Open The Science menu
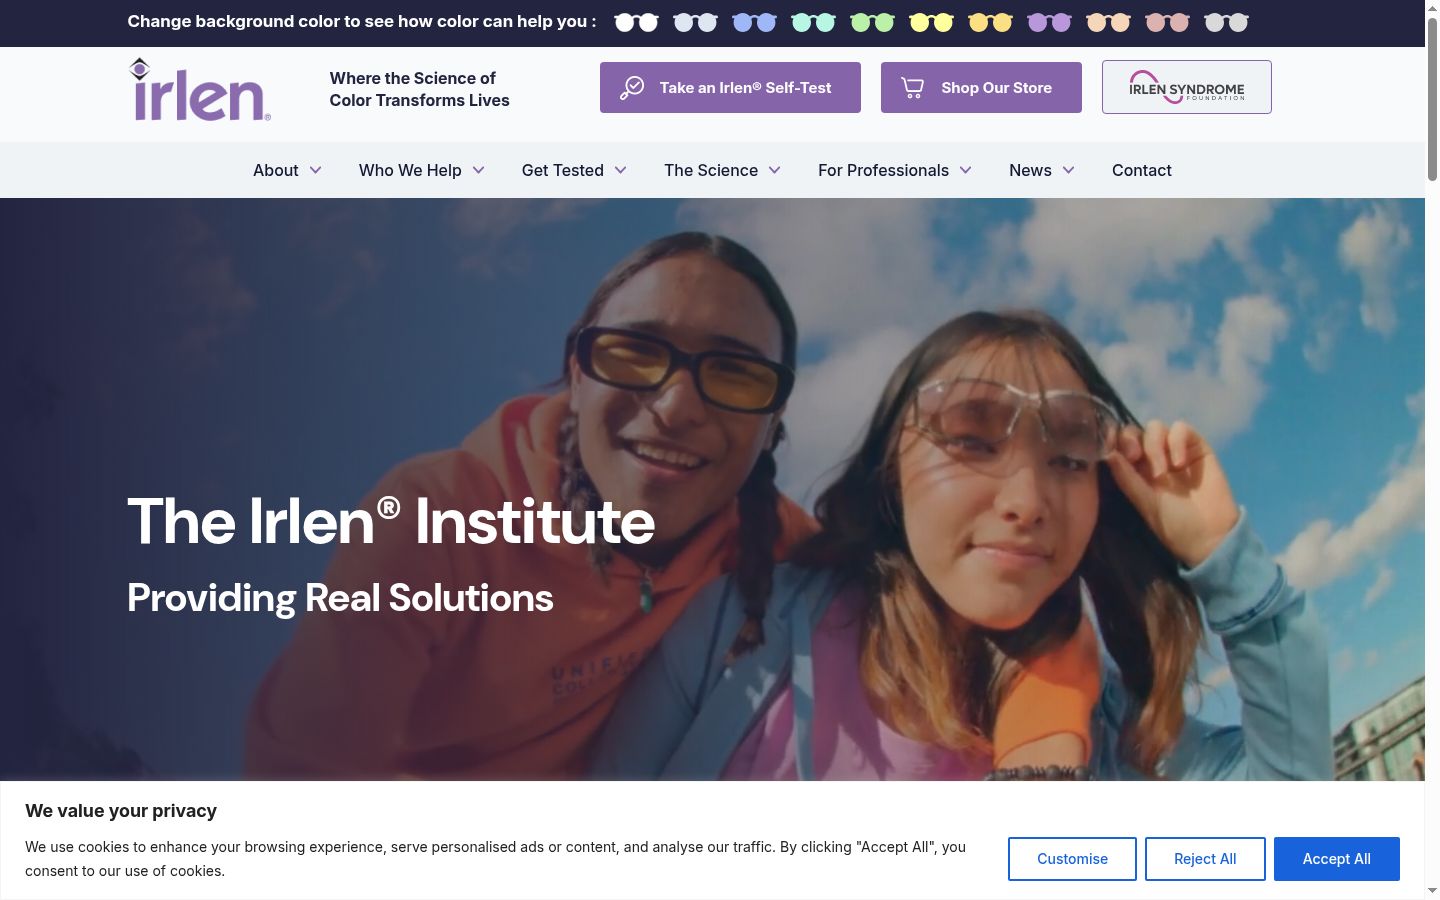This screenshot has width=1440, height=900. (711, 170)
